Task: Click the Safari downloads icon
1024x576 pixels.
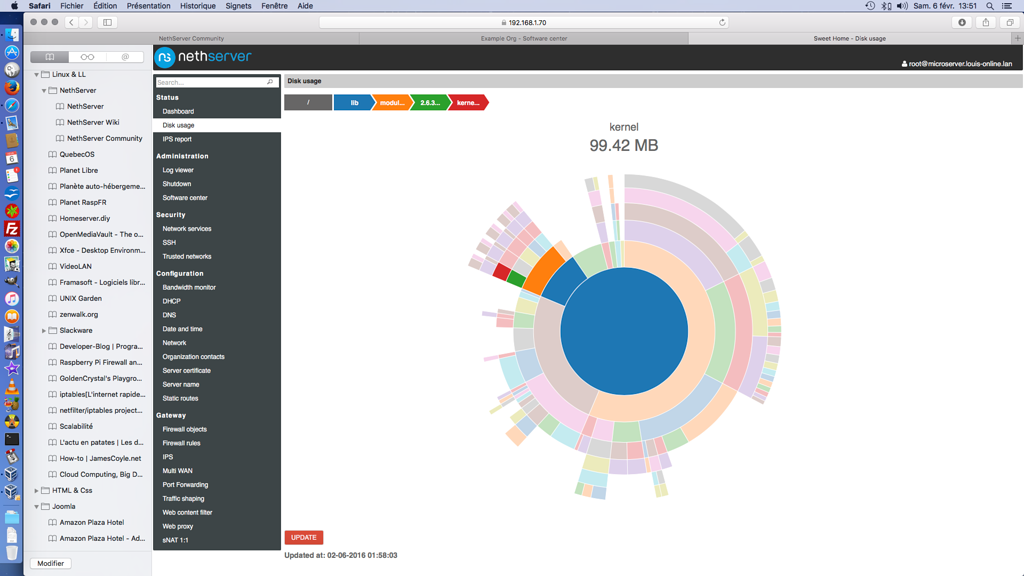Action: click(x=962, y=22)
